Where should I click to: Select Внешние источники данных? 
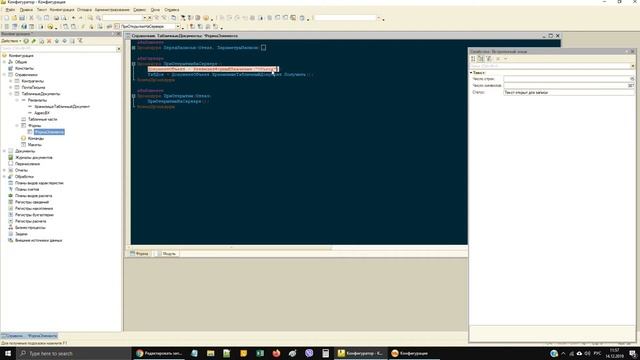point(38,240)
